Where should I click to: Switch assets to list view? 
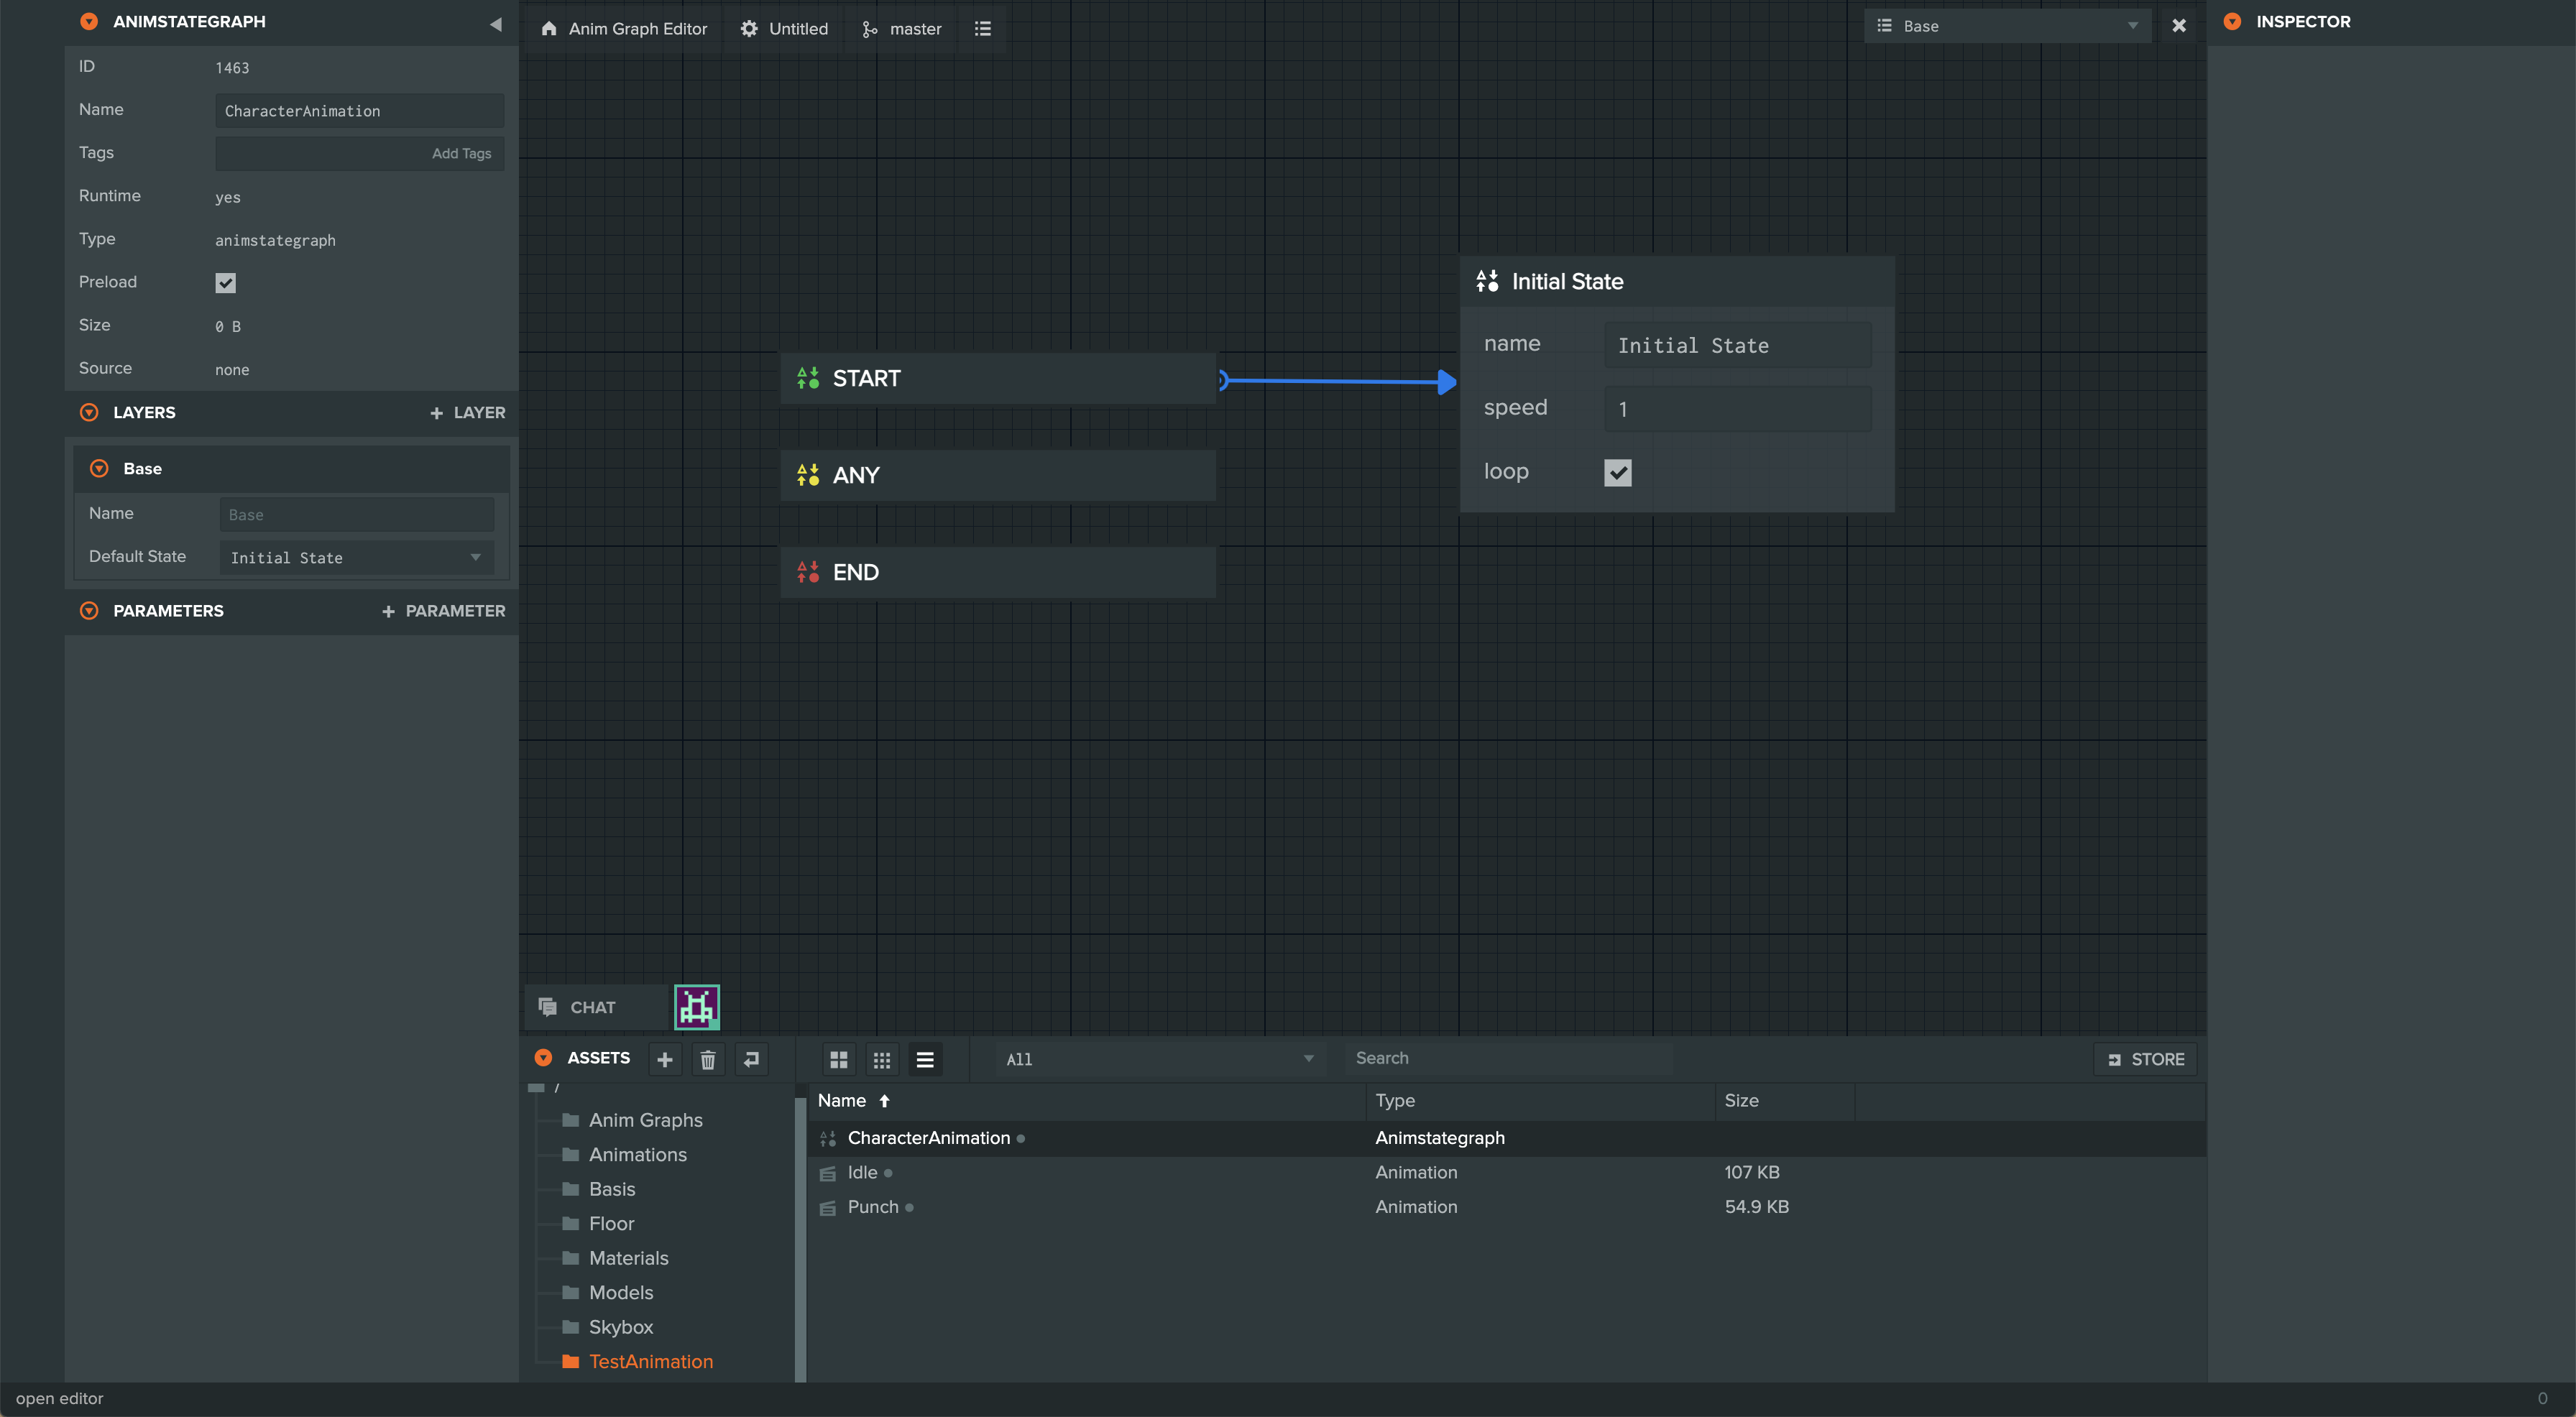tap(925, 1059)
